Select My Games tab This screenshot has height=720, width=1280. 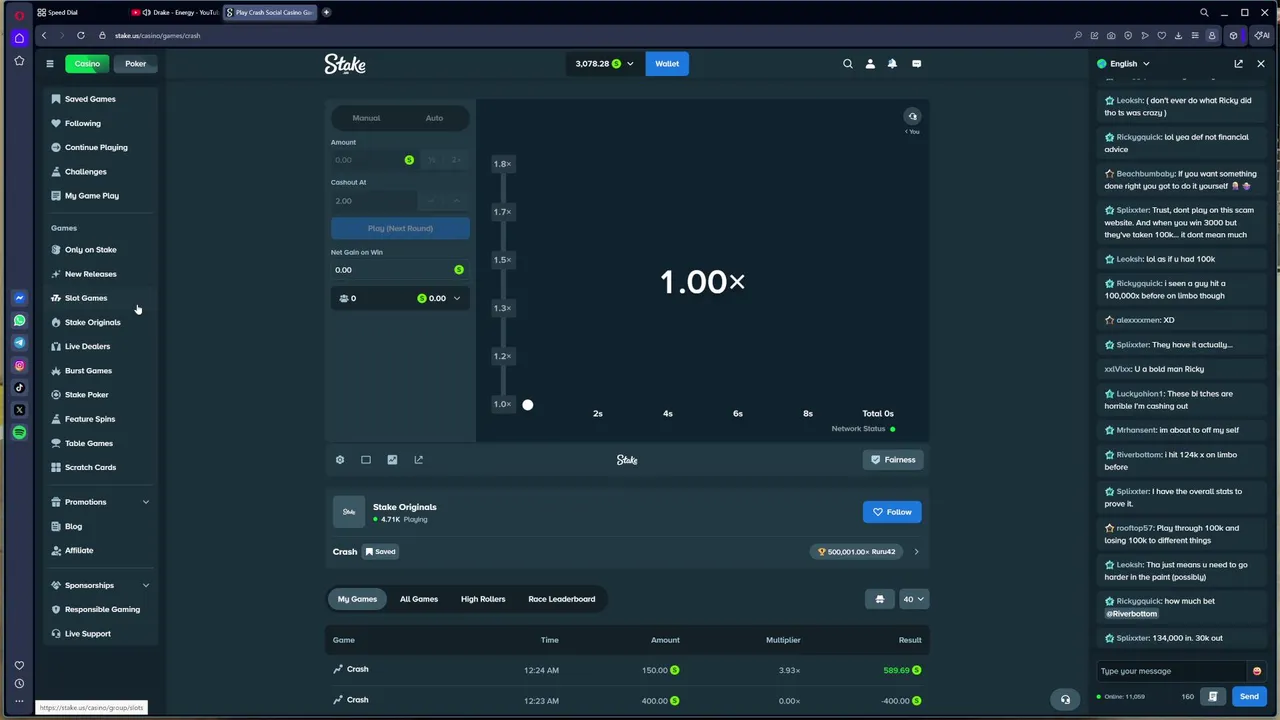coord(357,599)
